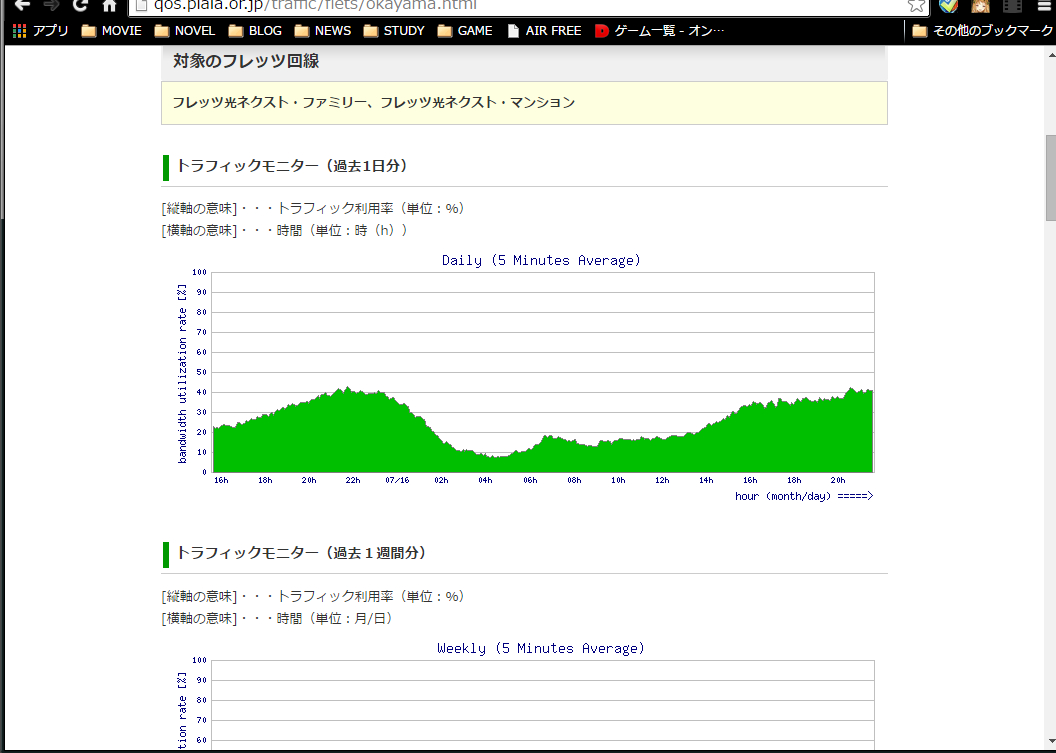Open the STUDY bookmarks folder

[x=394, y=31]
